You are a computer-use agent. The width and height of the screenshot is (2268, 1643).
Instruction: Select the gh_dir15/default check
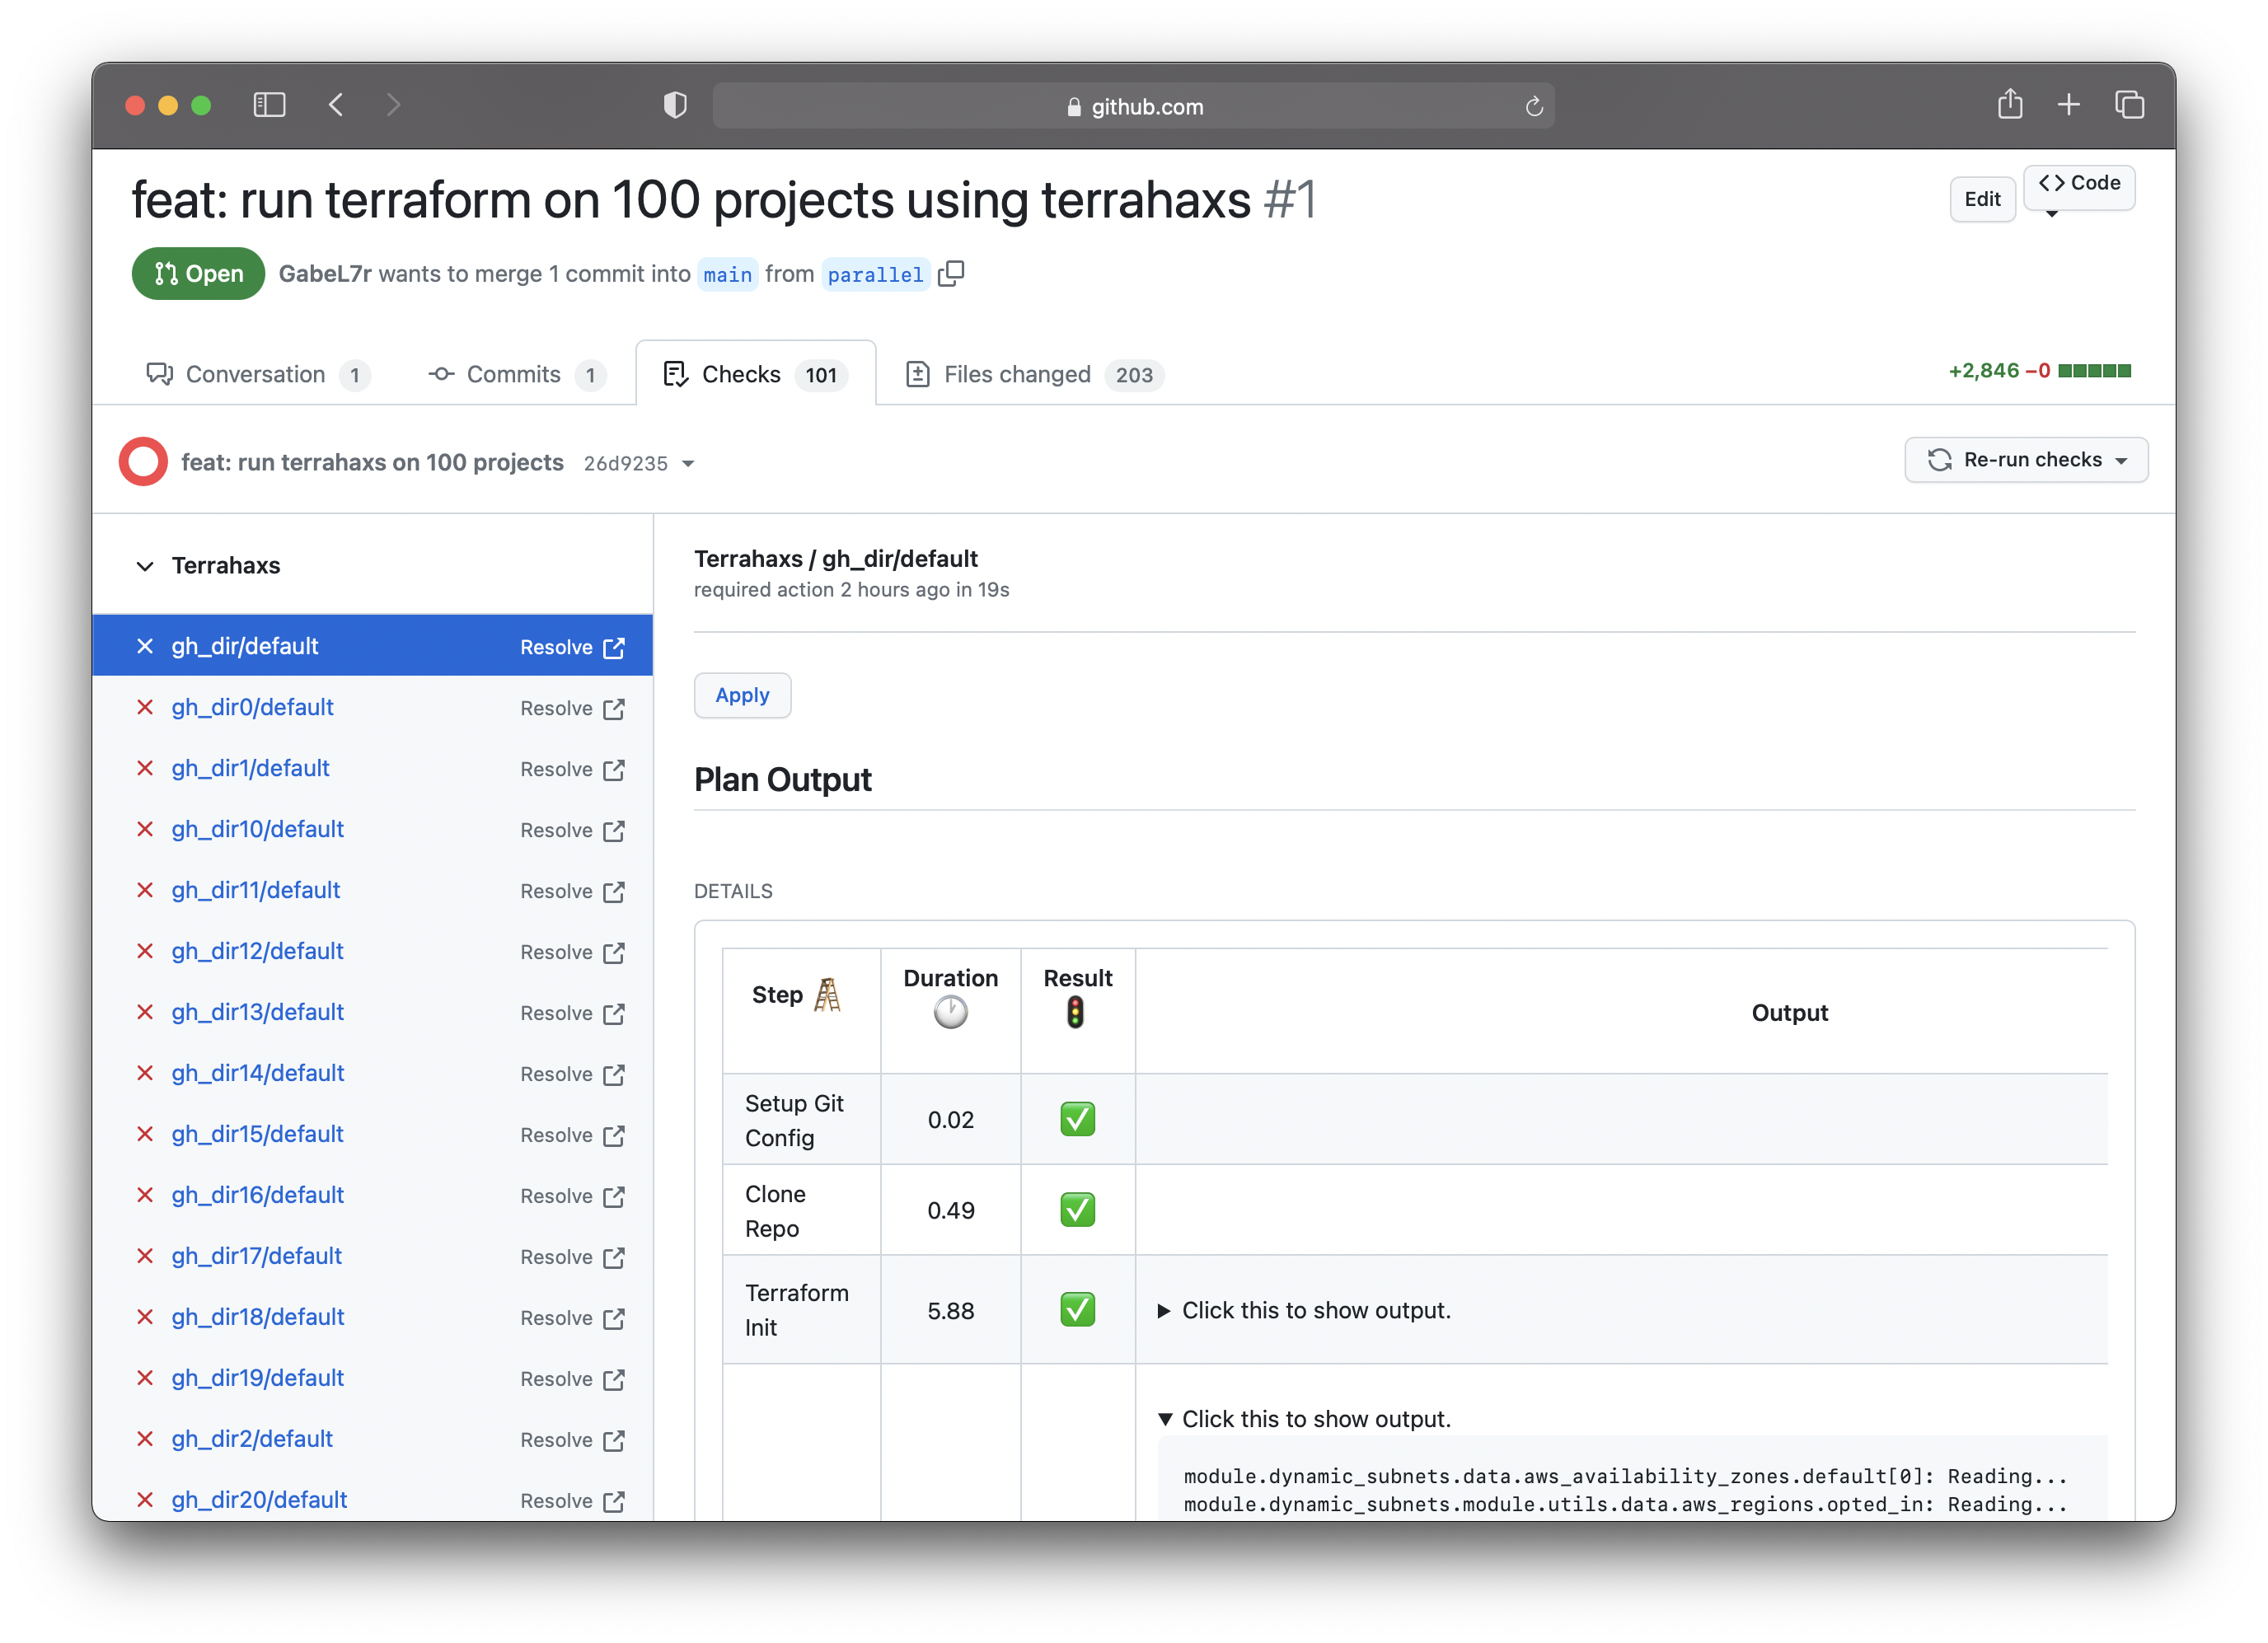click(x=257, y=1134)
